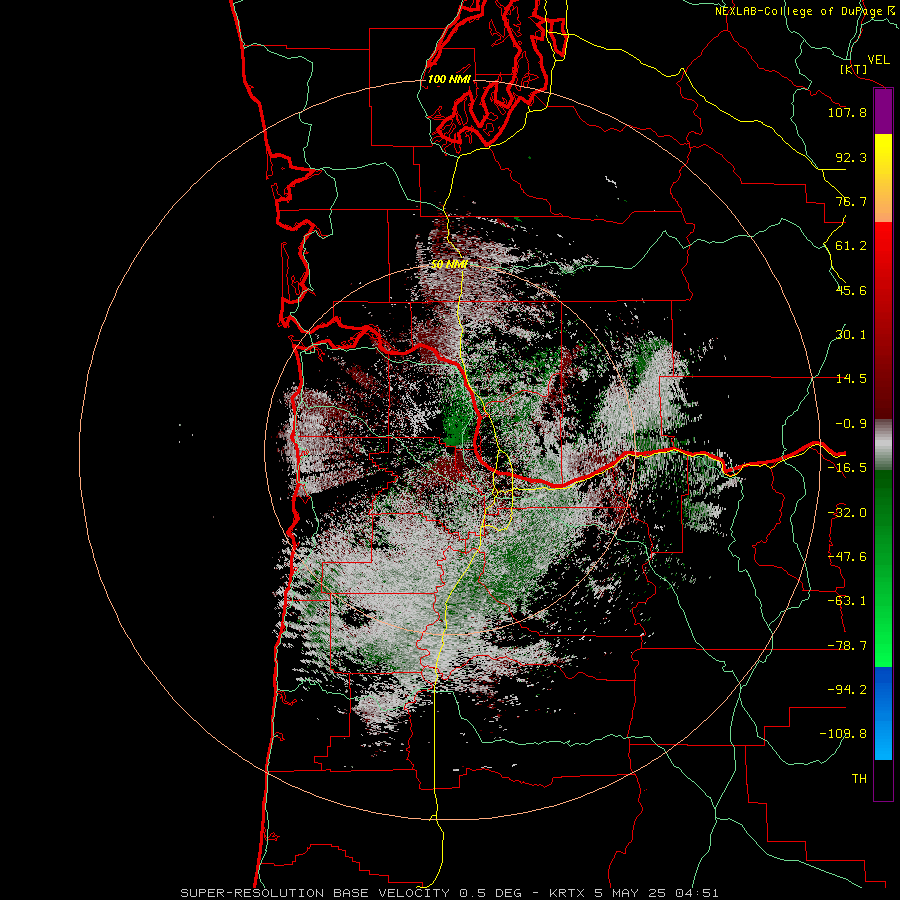Click the -63.1 velocity scale value

pyautogui.click(x=847, y=601)
